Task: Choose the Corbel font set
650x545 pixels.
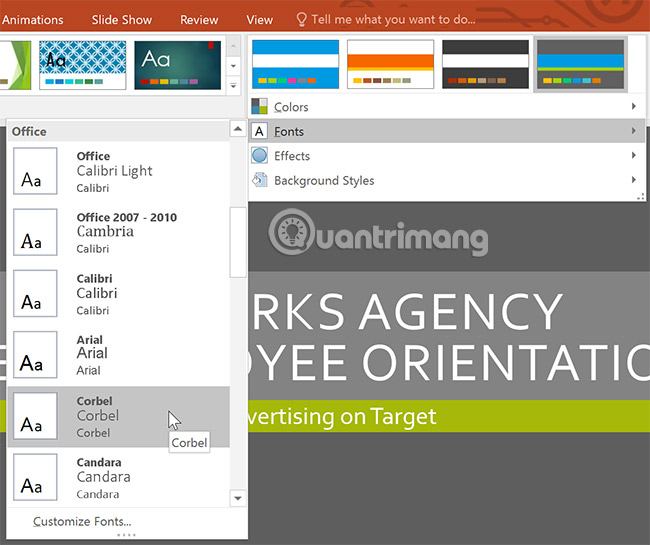Action: click(119, 416)
